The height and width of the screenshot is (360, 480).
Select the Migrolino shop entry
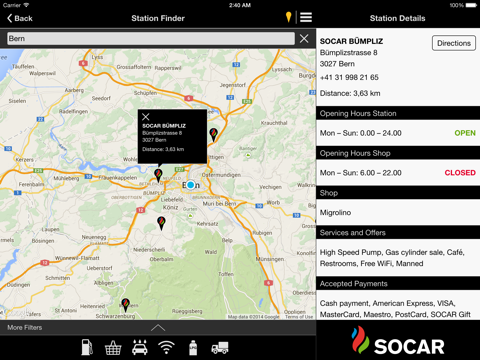pos(398,212)
